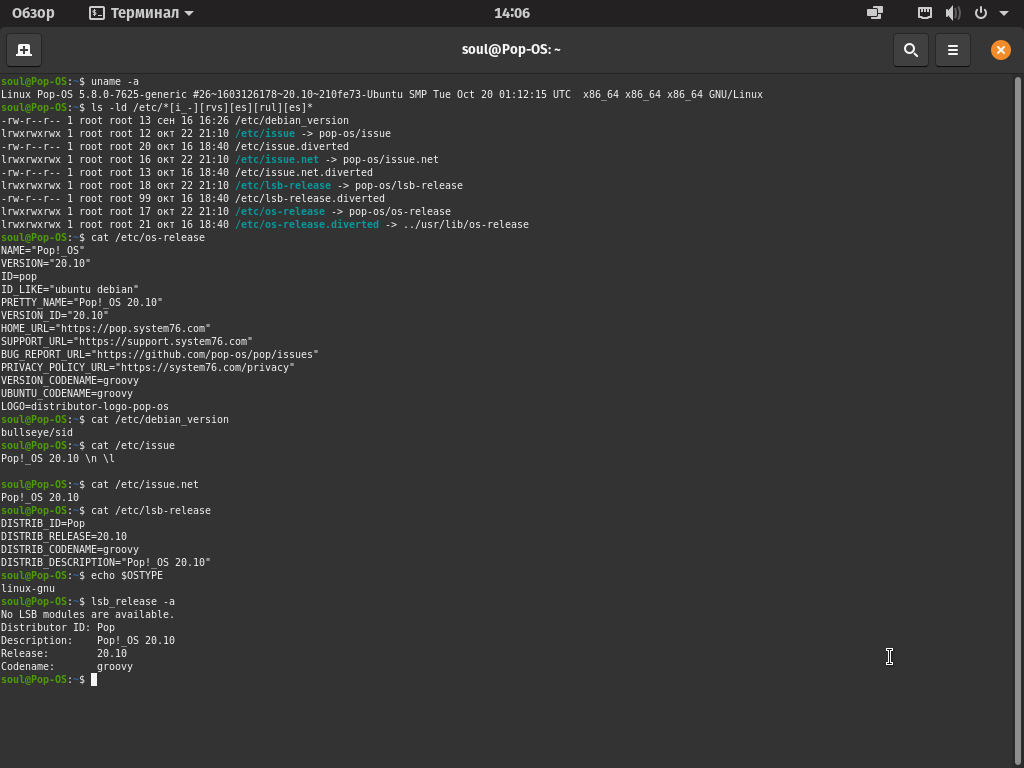The width and height of the screenshot is (1024, 768).
Task: Click the /etc/lsb-release symlink entry
Action: tap(283, 185)
